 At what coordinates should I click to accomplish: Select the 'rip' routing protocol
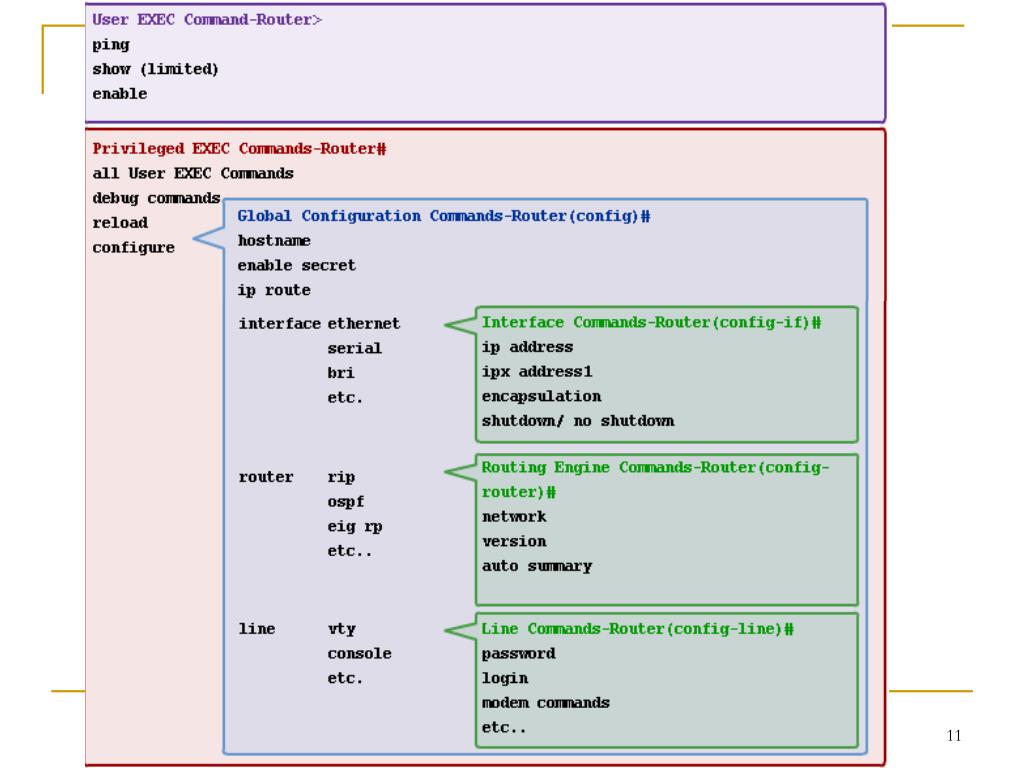(341, 478)
